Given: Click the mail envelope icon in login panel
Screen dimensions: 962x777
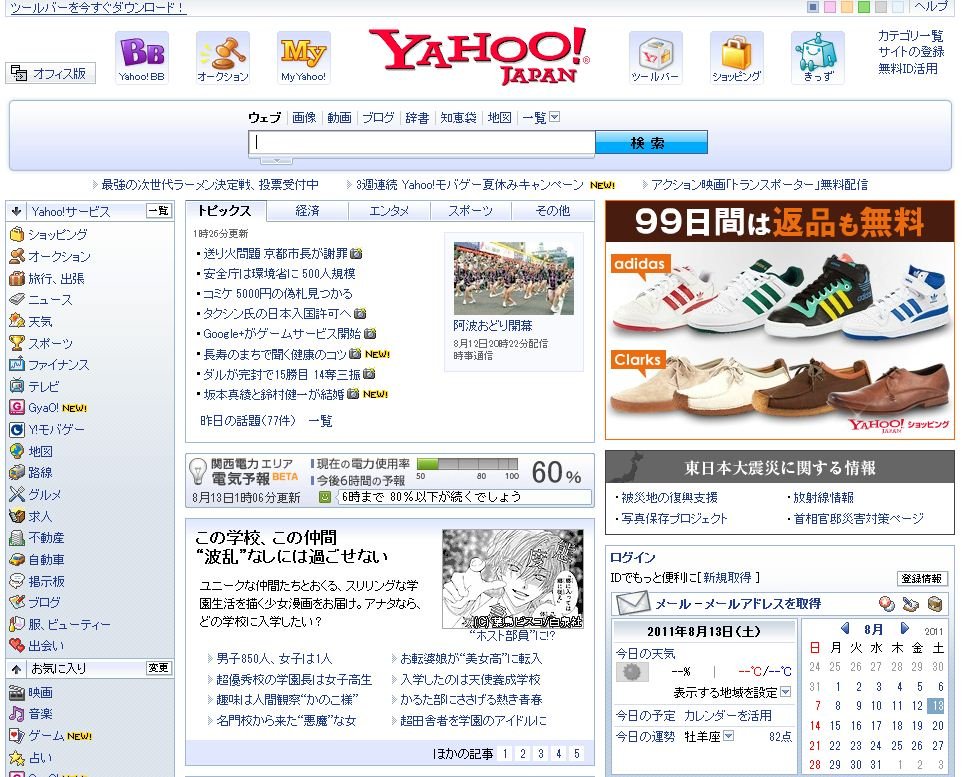Looking at the screenshot, I should click(x=633, y=603).
